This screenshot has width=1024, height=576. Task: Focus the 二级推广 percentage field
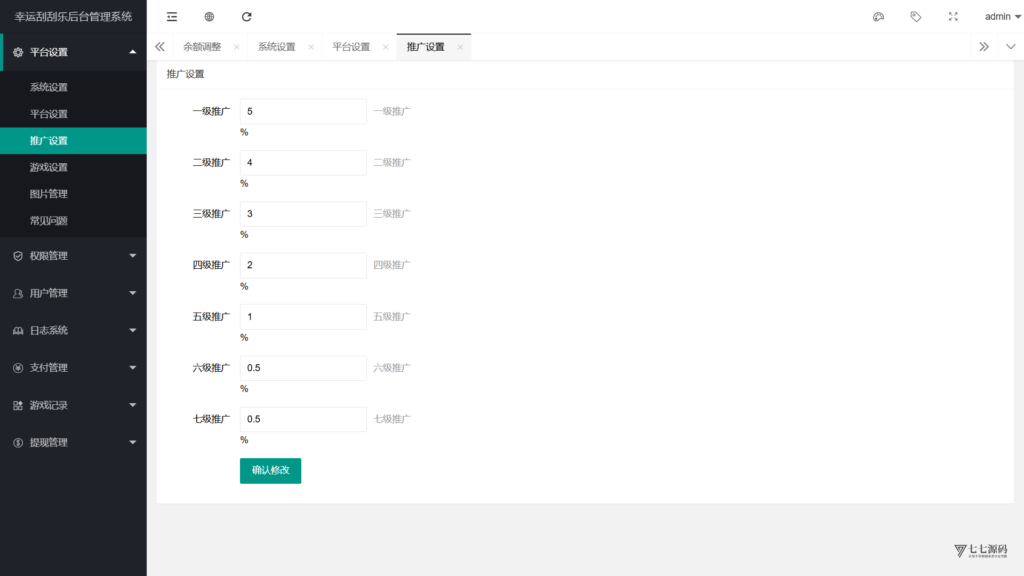coord(303,163)
